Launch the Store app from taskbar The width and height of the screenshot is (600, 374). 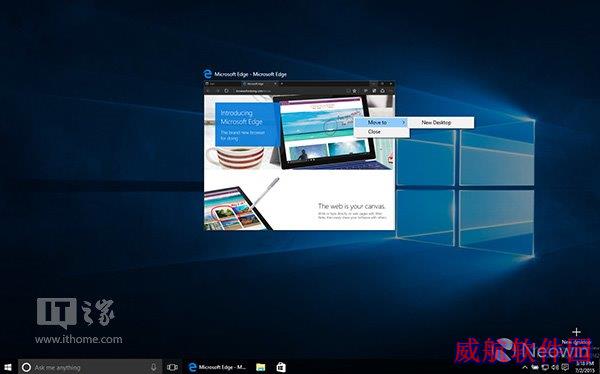(281, 367)
